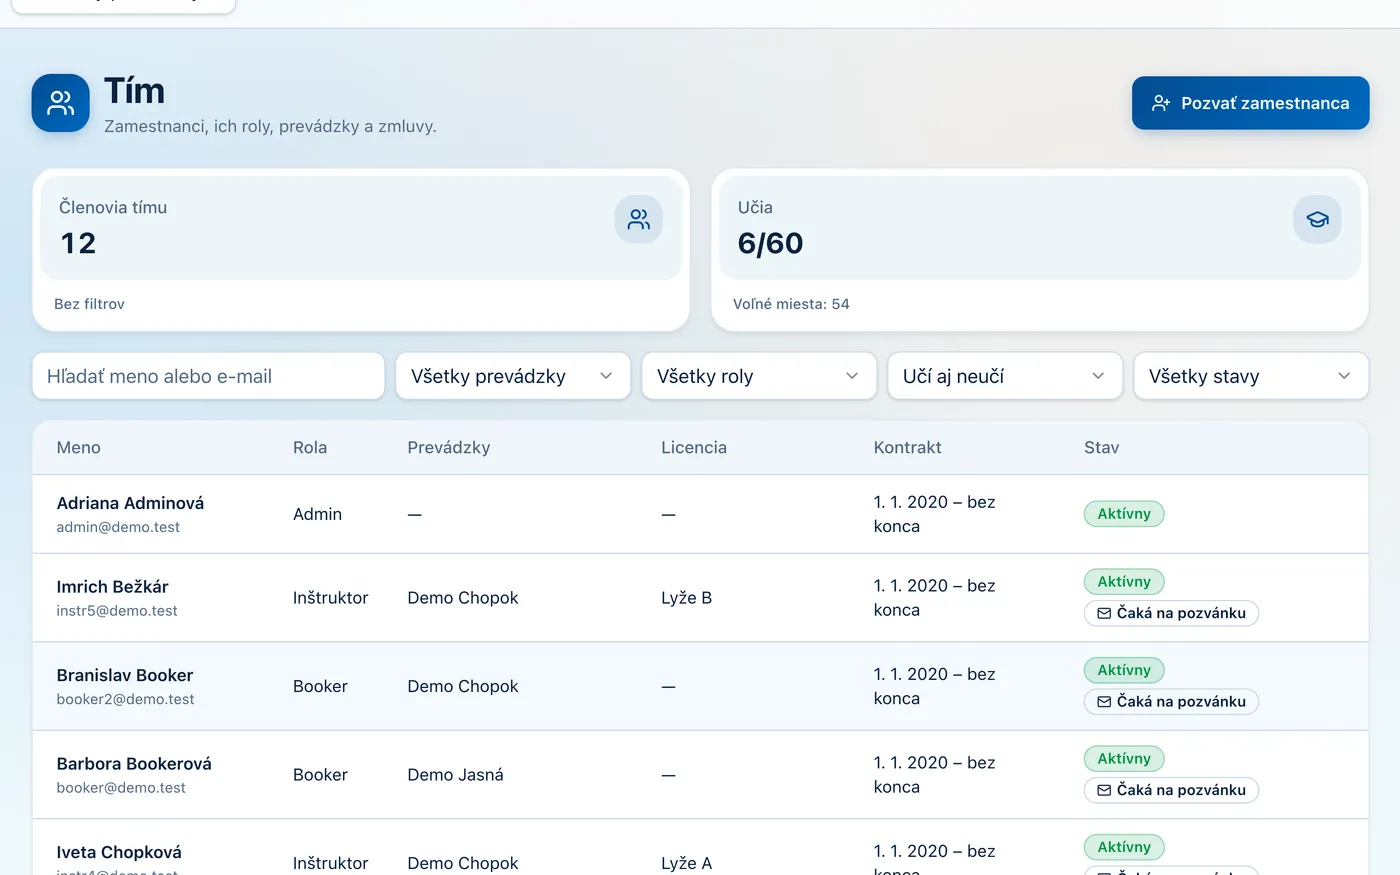
Task: Click the Prevádzky column header
Action: coord(449,448)
